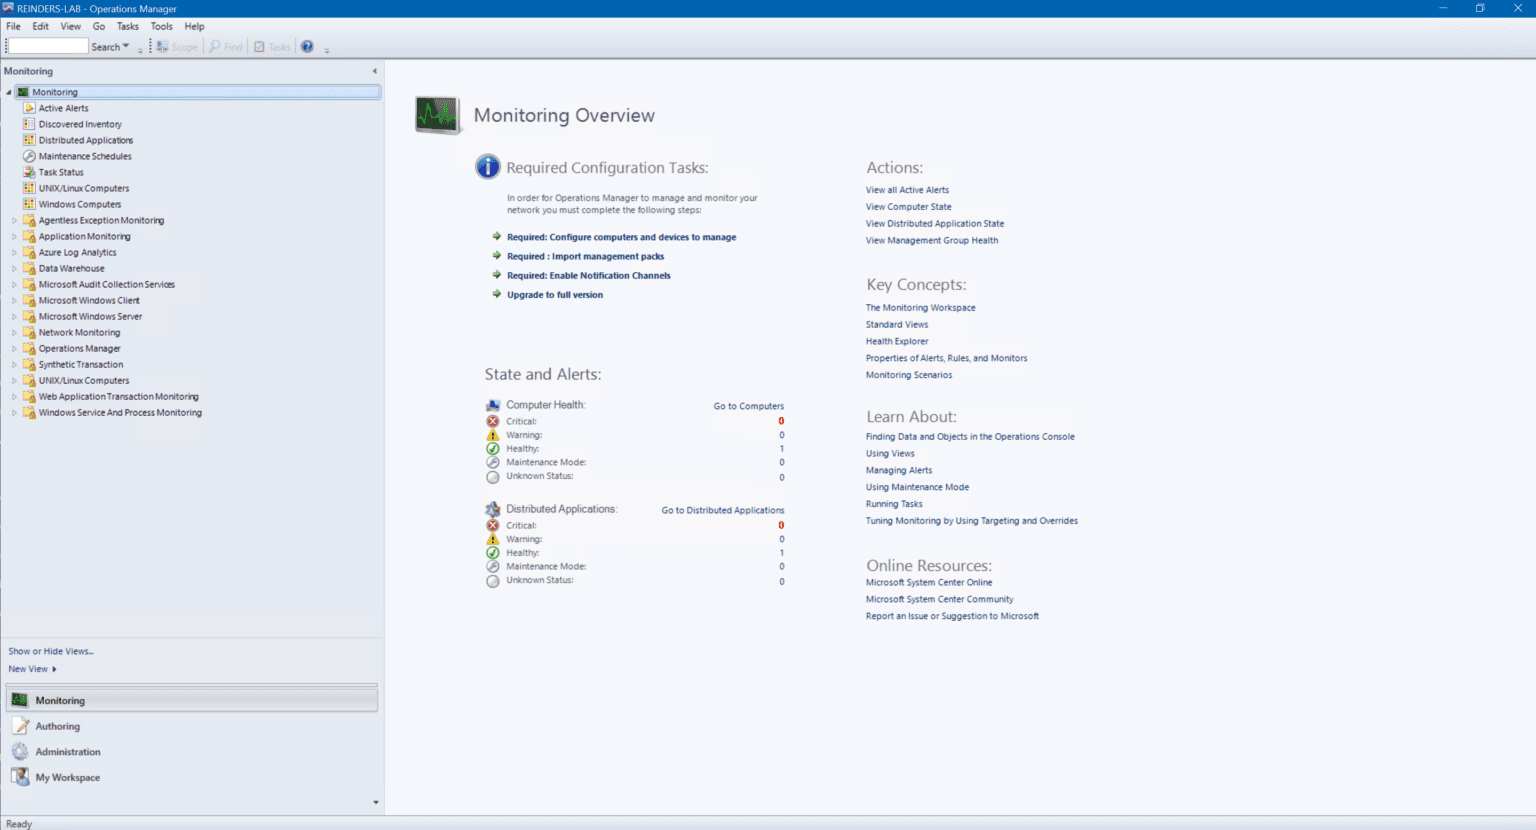This screenshot has width=1536, height=830.
Task: Select the Discovered Inventory view
Action: pyautogui.click(x=80, y=123)
